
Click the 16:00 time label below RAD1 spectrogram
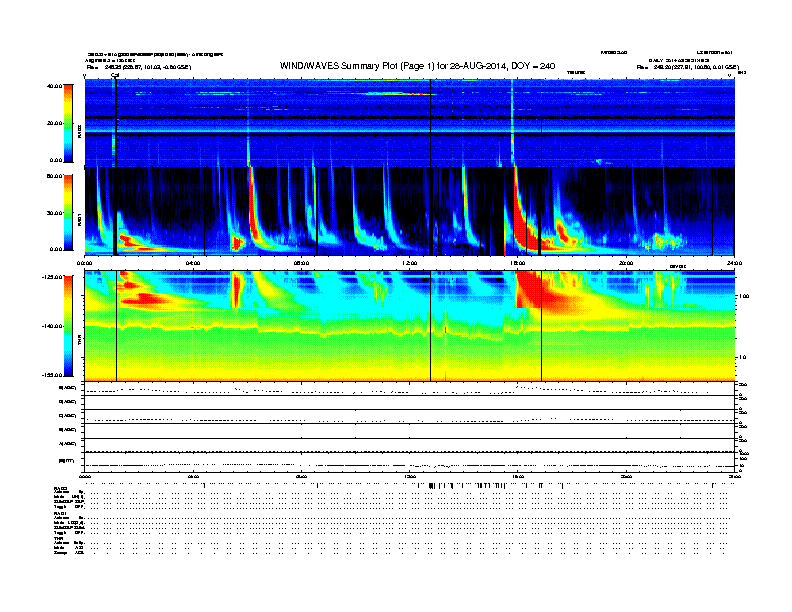(518, 263)
